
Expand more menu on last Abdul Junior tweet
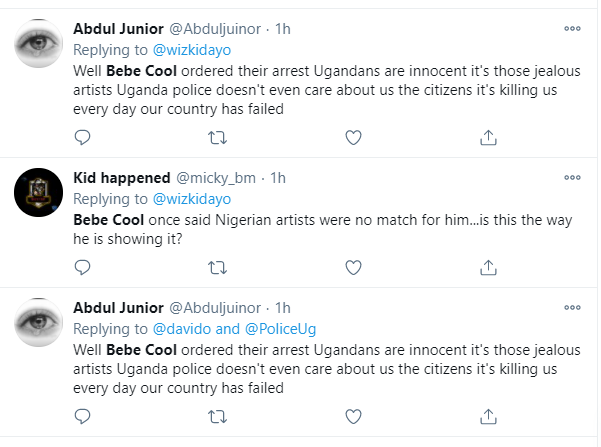572,307
